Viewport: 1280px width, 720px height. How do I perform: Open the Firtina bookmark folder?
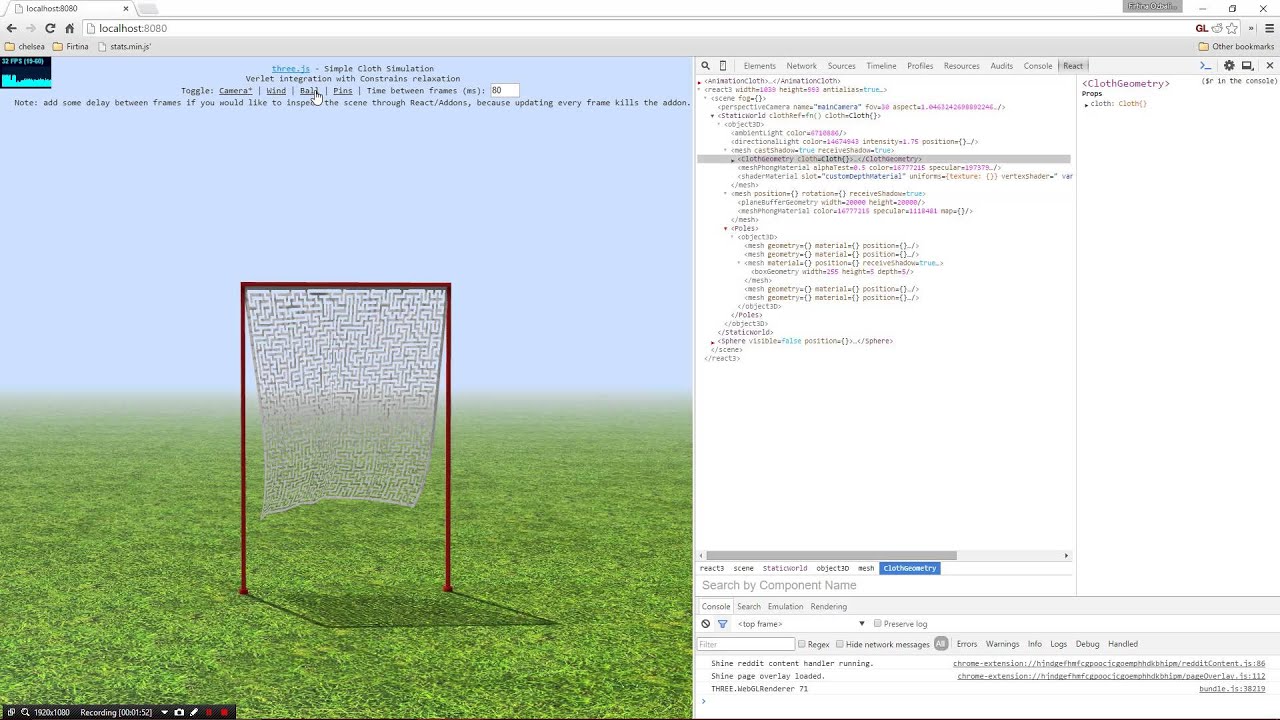tap(70, 46)
